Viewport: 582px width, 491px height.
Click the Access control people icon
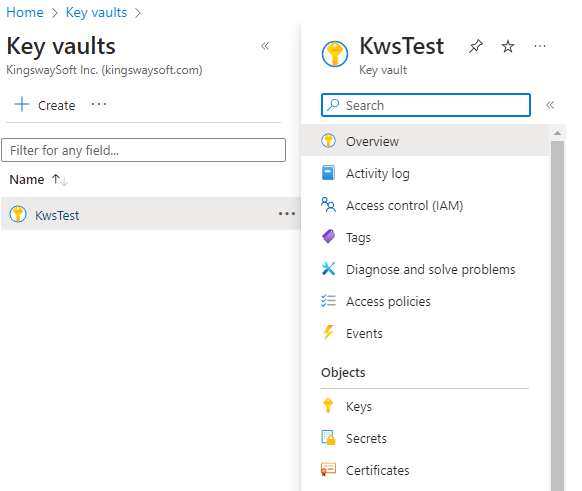[x=328, y=205]
